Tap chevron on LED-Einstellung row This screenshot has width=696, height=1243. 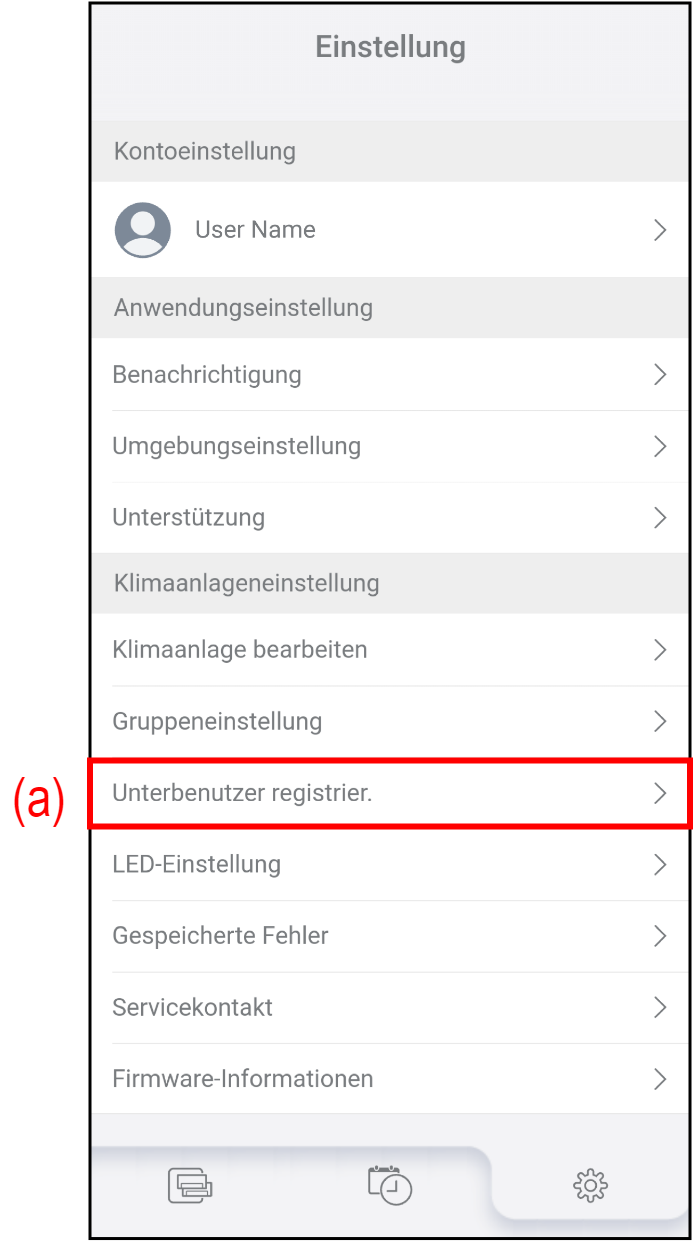pyautogui.click(x=660, y=865)
